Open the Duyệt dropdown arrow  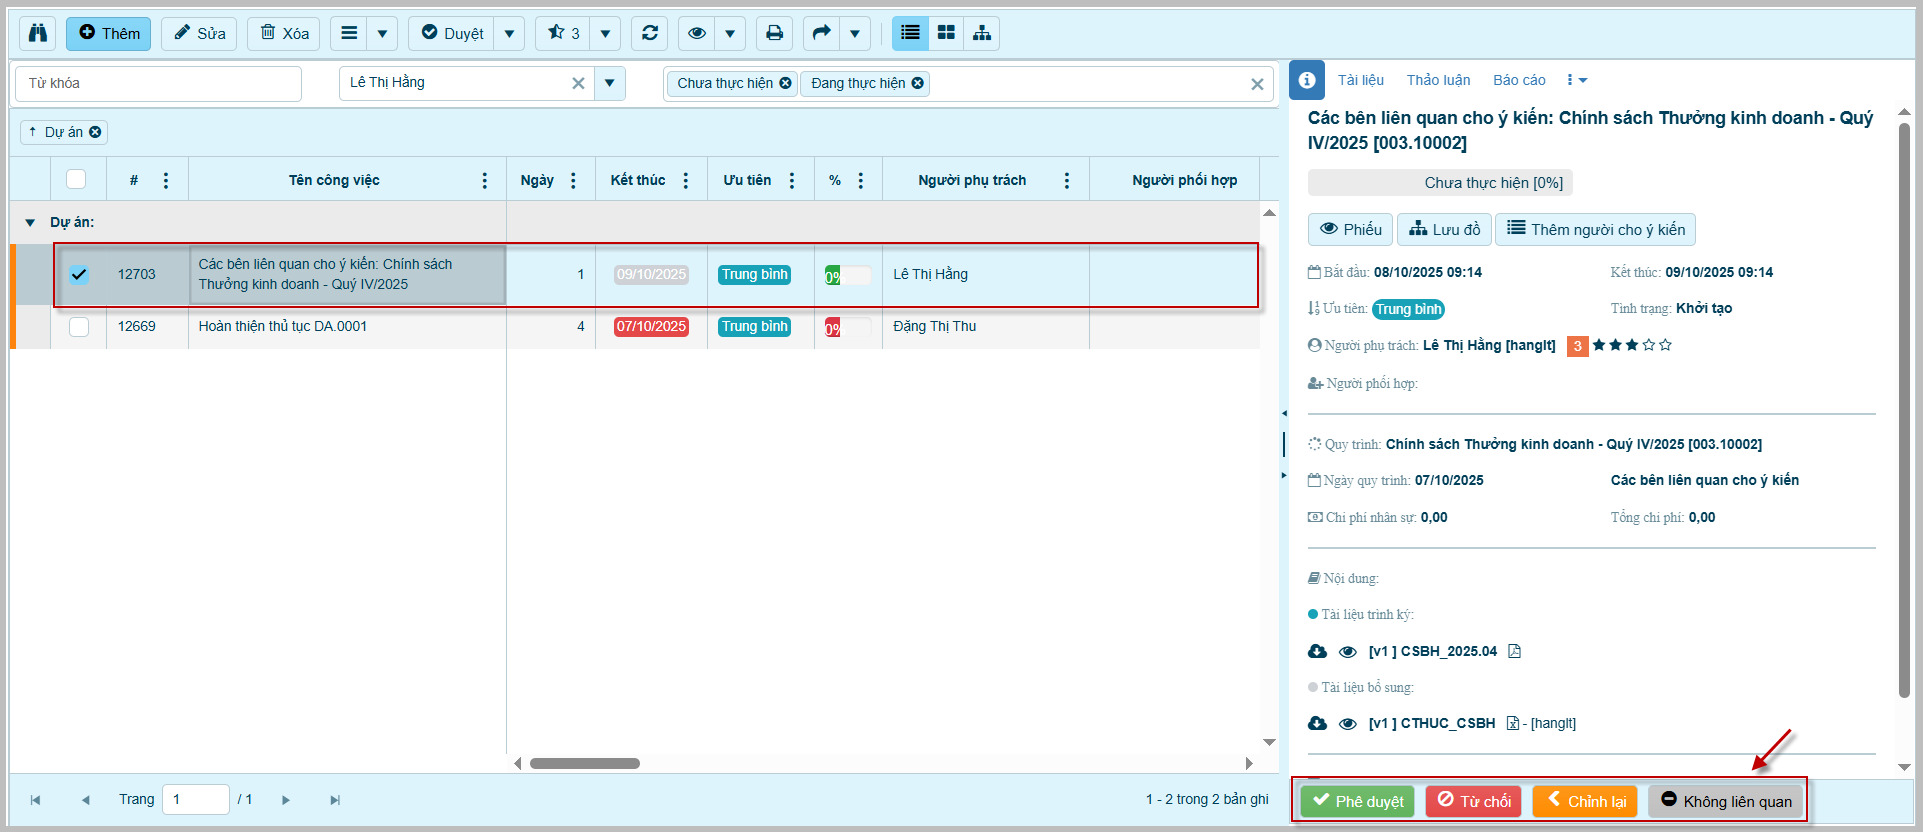tap(509, 33)
